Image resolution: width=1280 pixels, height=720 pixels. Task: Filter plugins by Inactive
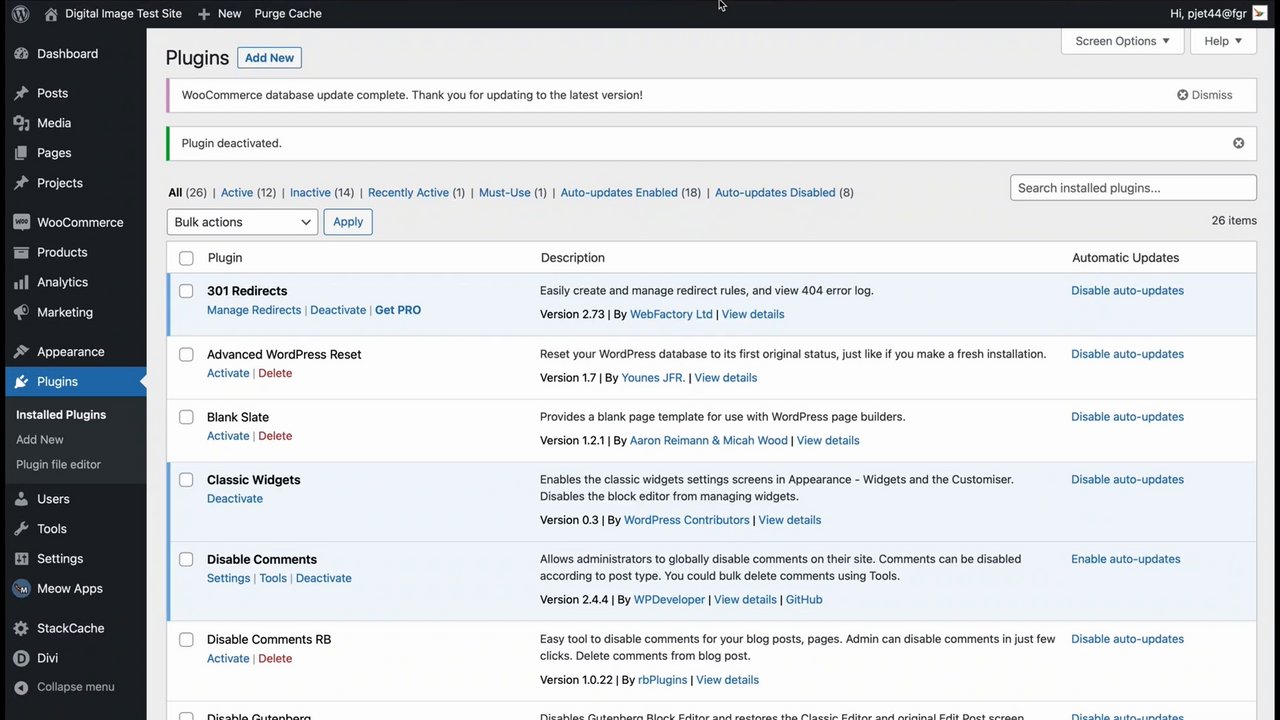pyautogui.click(x=310, y=193)
